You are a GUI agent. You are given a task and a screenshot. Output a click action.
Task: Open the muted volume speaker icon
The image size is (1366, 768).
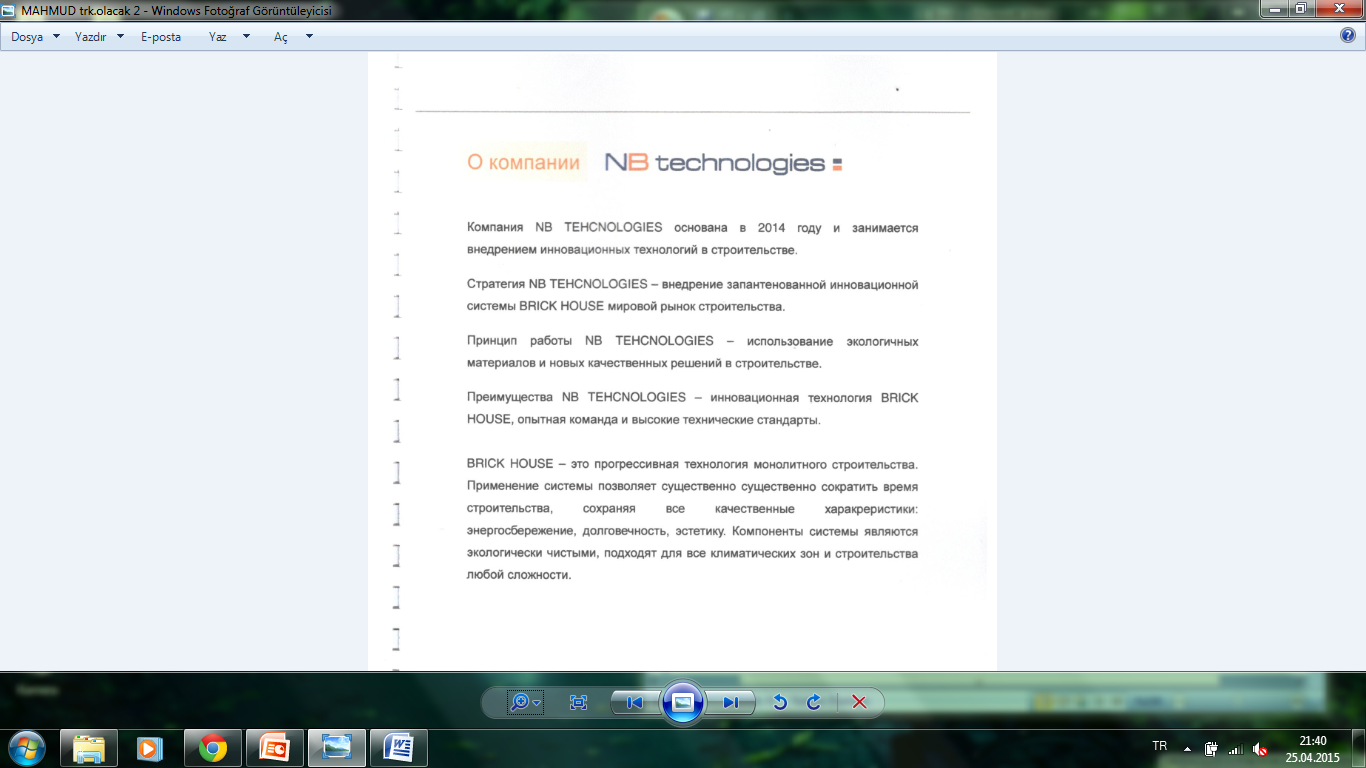click(1260, 748)
